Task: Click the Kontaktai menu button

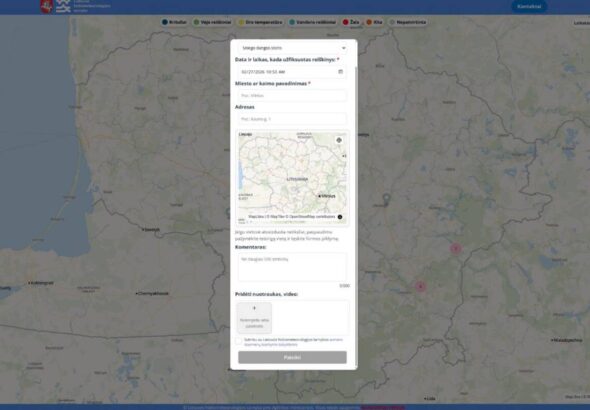Action: pyautogui.click(x=529, y=6)
